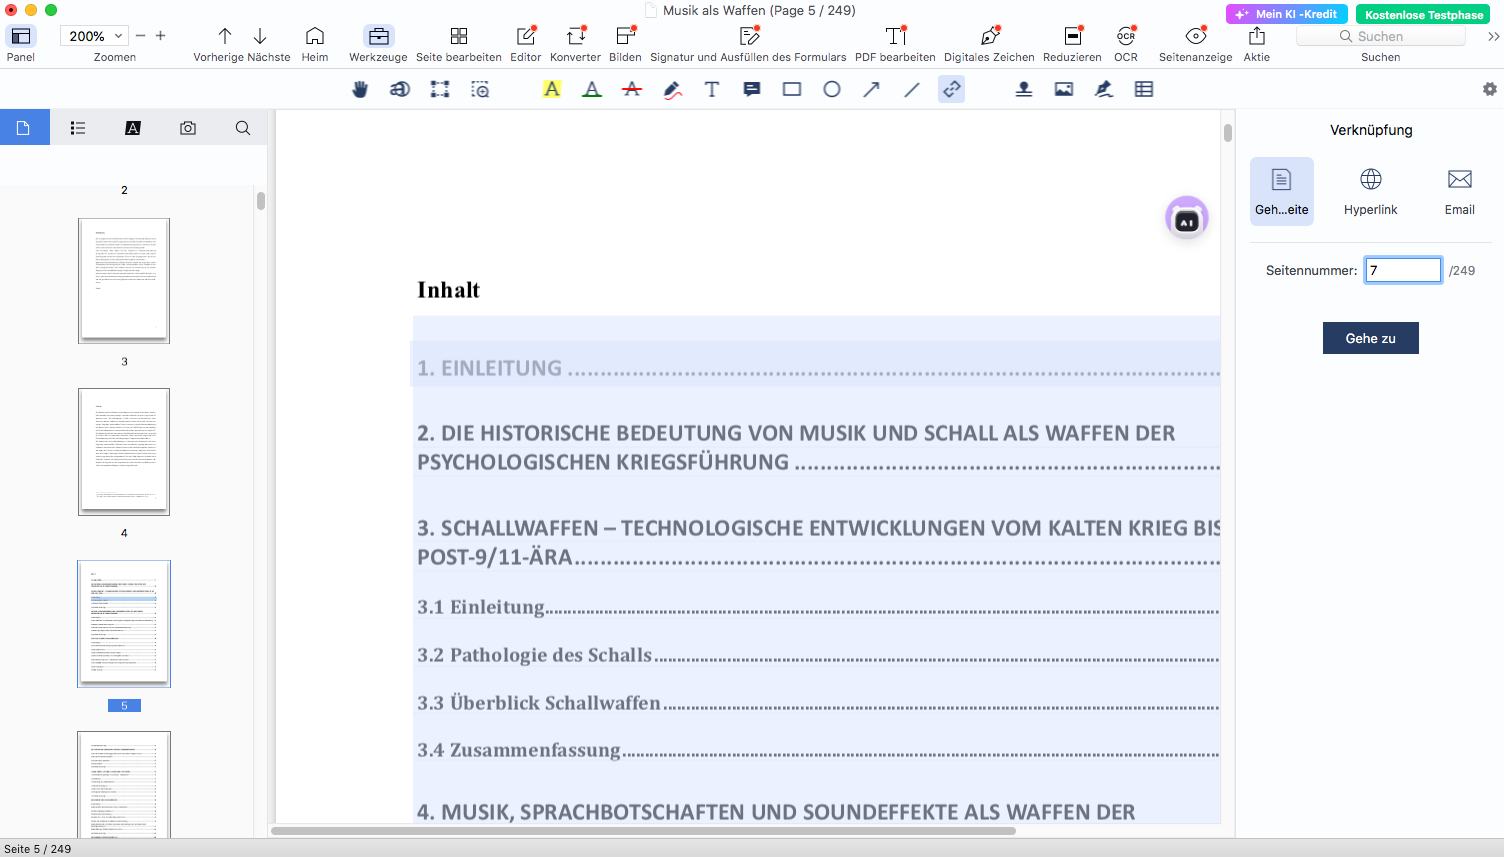Screen dimensions: 1504x857
Task: Toggle the link (Verknüpfung) tool
Action: [x=952, y=89]
